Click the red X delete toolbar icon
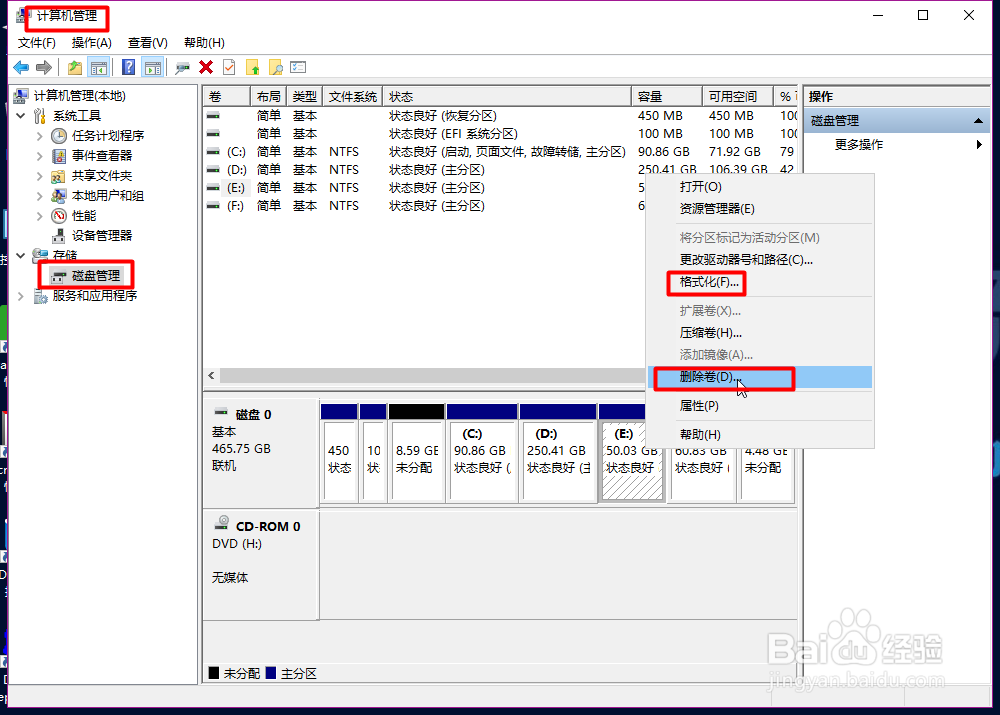Screen dimensions: 1000x715 [x=206, y=67]
